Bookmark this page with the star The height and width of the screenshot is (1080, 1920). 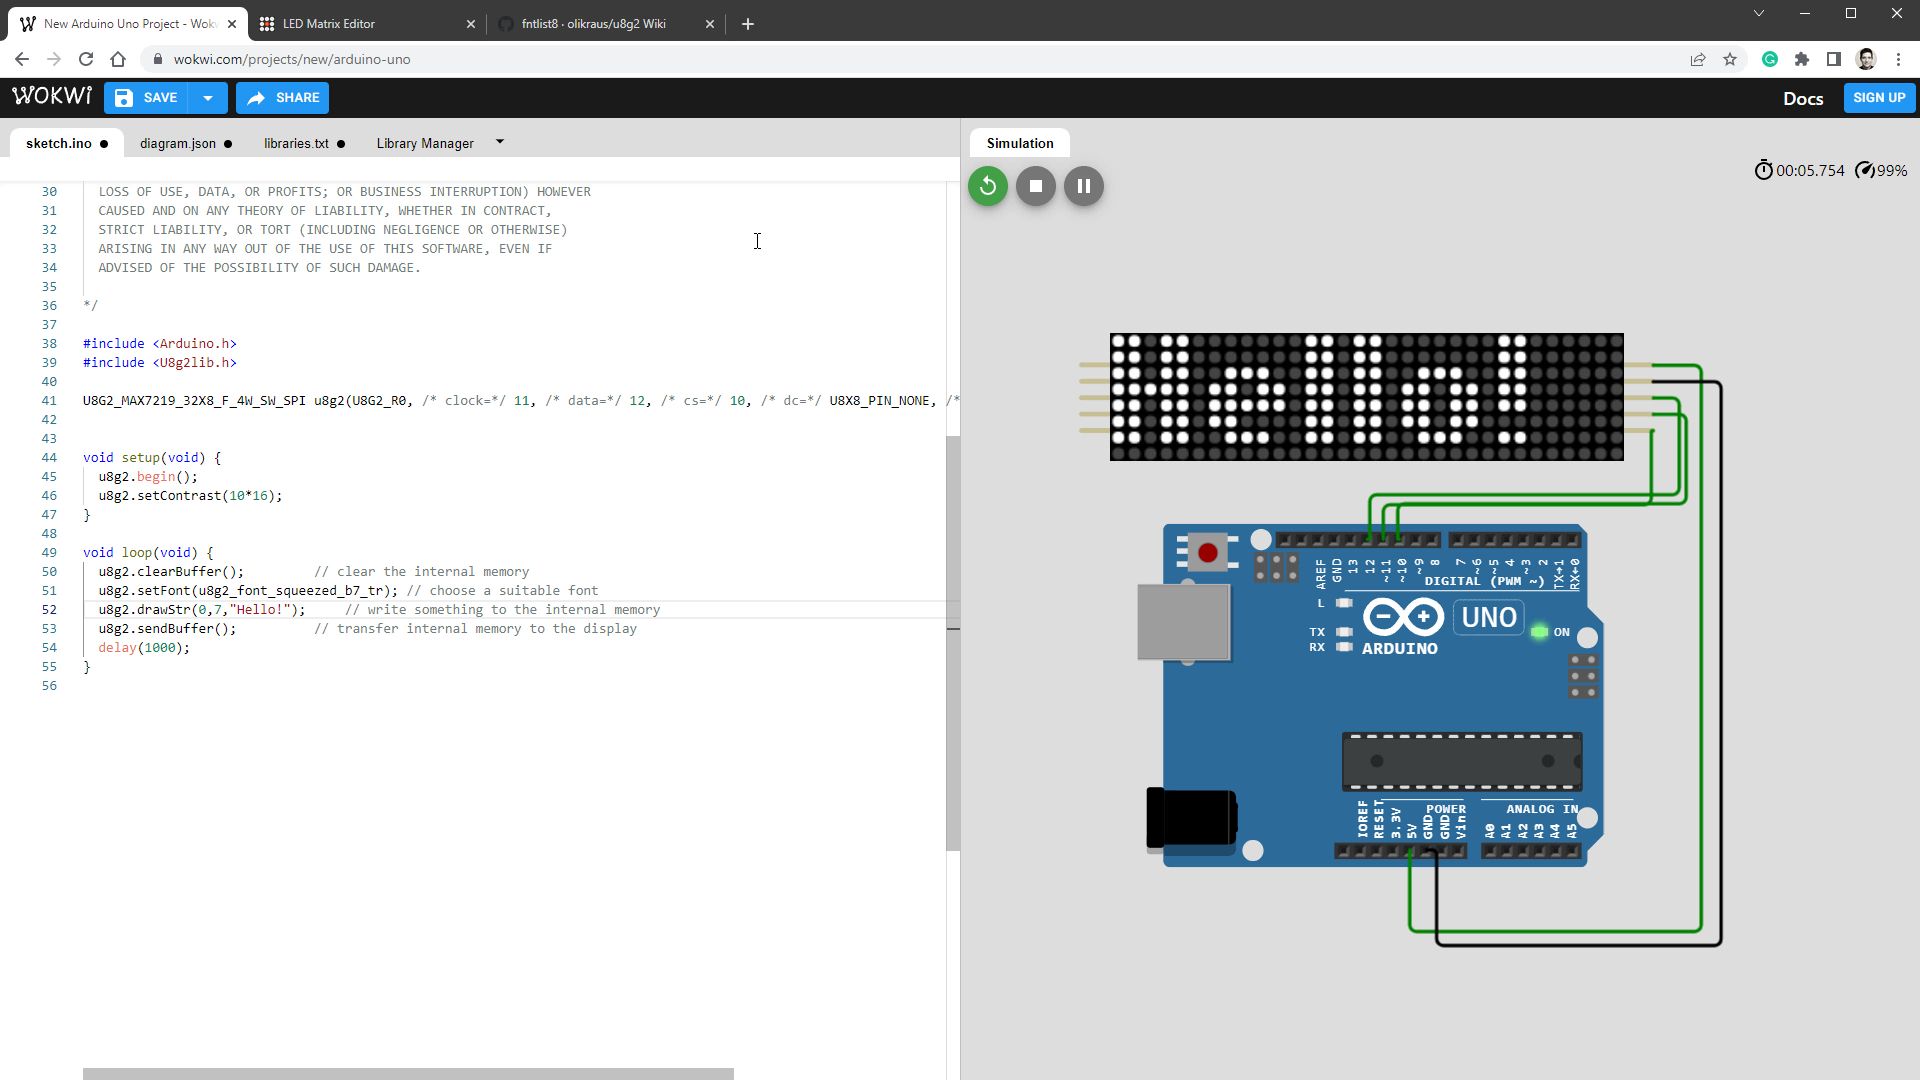(1730, 59)
